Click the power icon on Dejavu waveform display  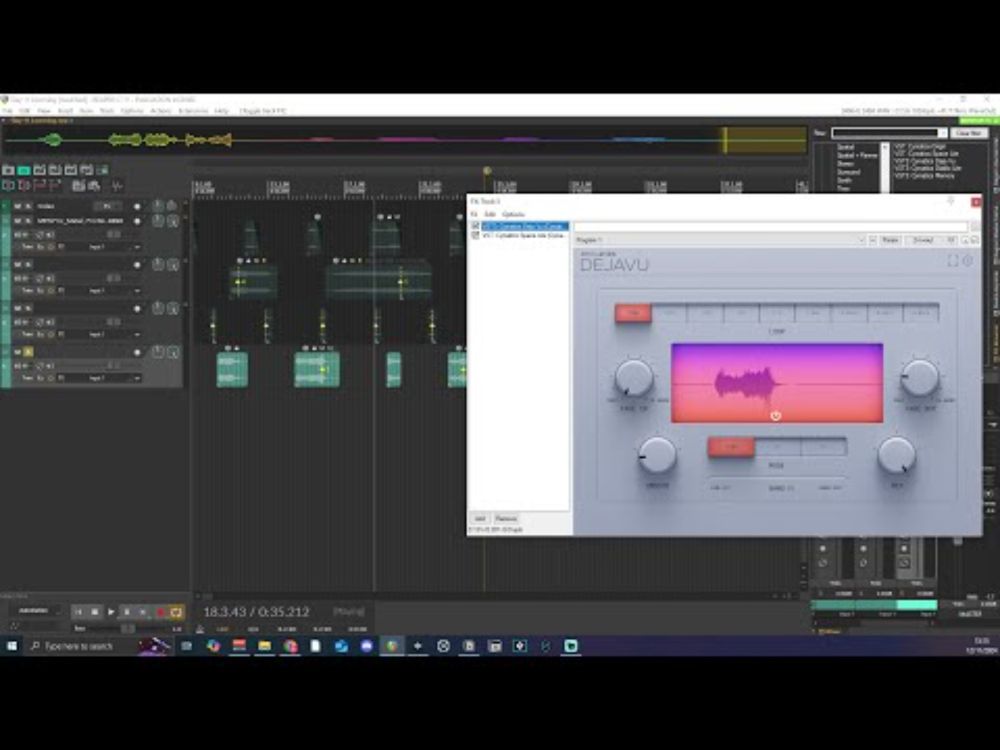[x=776, y=416]
